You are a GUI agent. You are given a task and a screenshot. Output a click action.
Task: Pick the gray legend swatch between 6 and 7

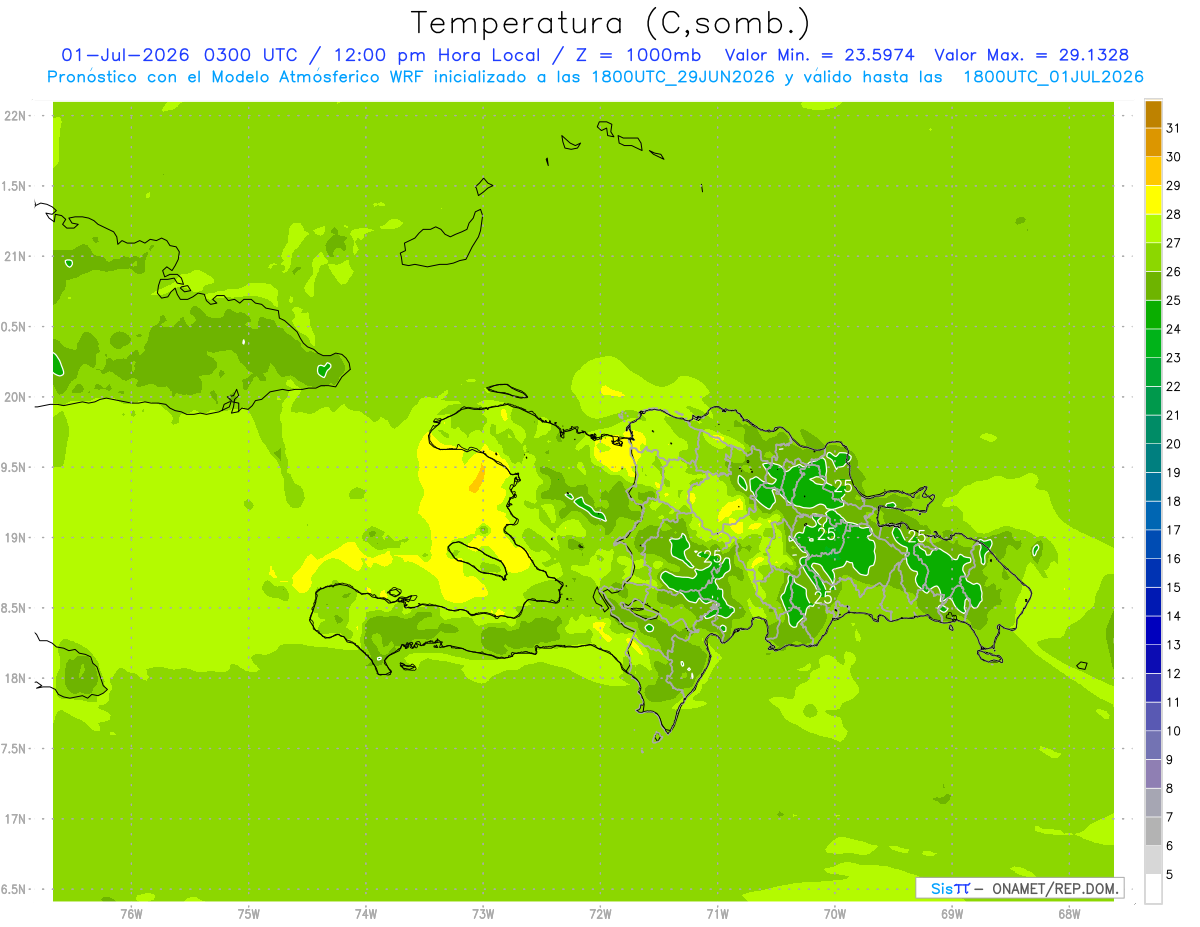click(1153, 831)
